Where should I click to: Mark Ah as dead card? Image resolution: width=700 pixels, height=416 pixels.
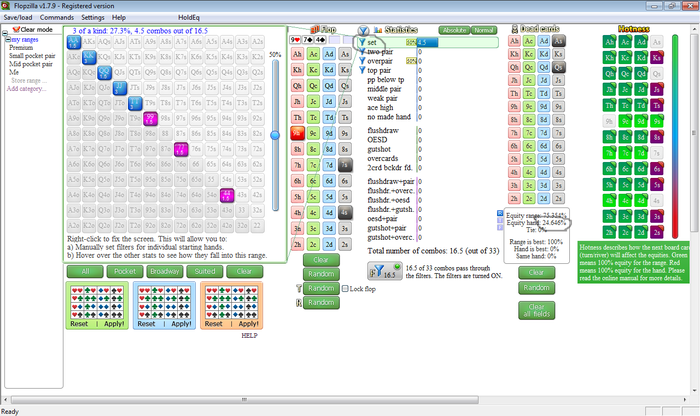pos(514,41)
